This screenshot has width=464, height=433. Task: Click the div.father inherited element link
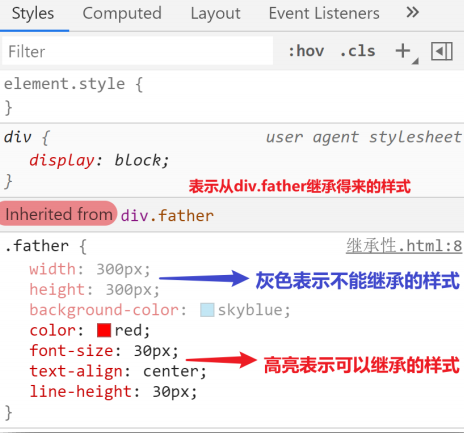[x=167, y=216]
